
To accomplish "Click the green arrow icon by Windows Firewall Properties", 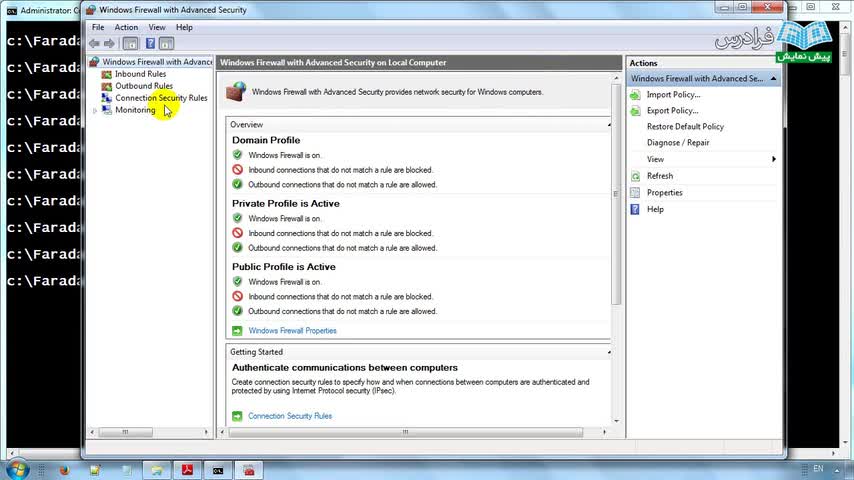I will point(237,331).
